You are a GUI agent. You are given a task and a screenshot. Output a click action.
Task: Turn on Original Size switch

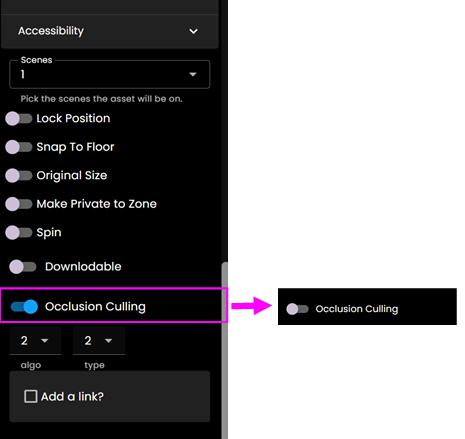coord(19,175)
